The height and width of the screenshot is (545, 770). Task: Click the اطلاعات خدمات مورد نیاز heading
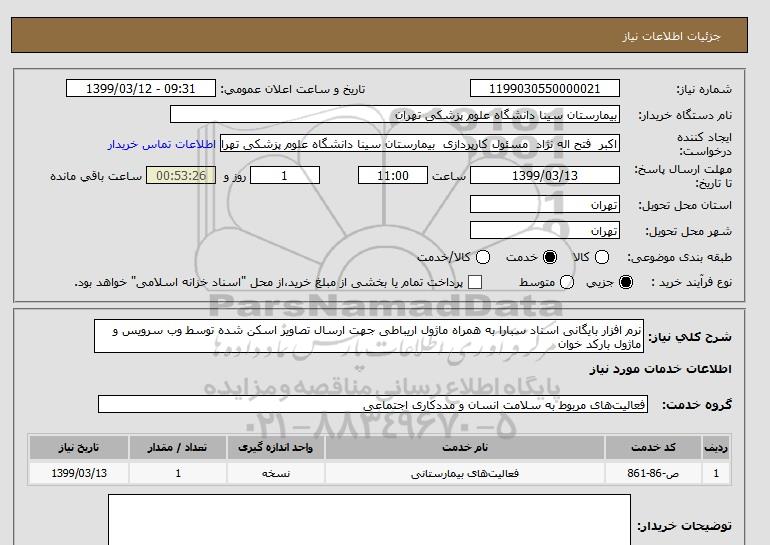click(x=660, y=369)
